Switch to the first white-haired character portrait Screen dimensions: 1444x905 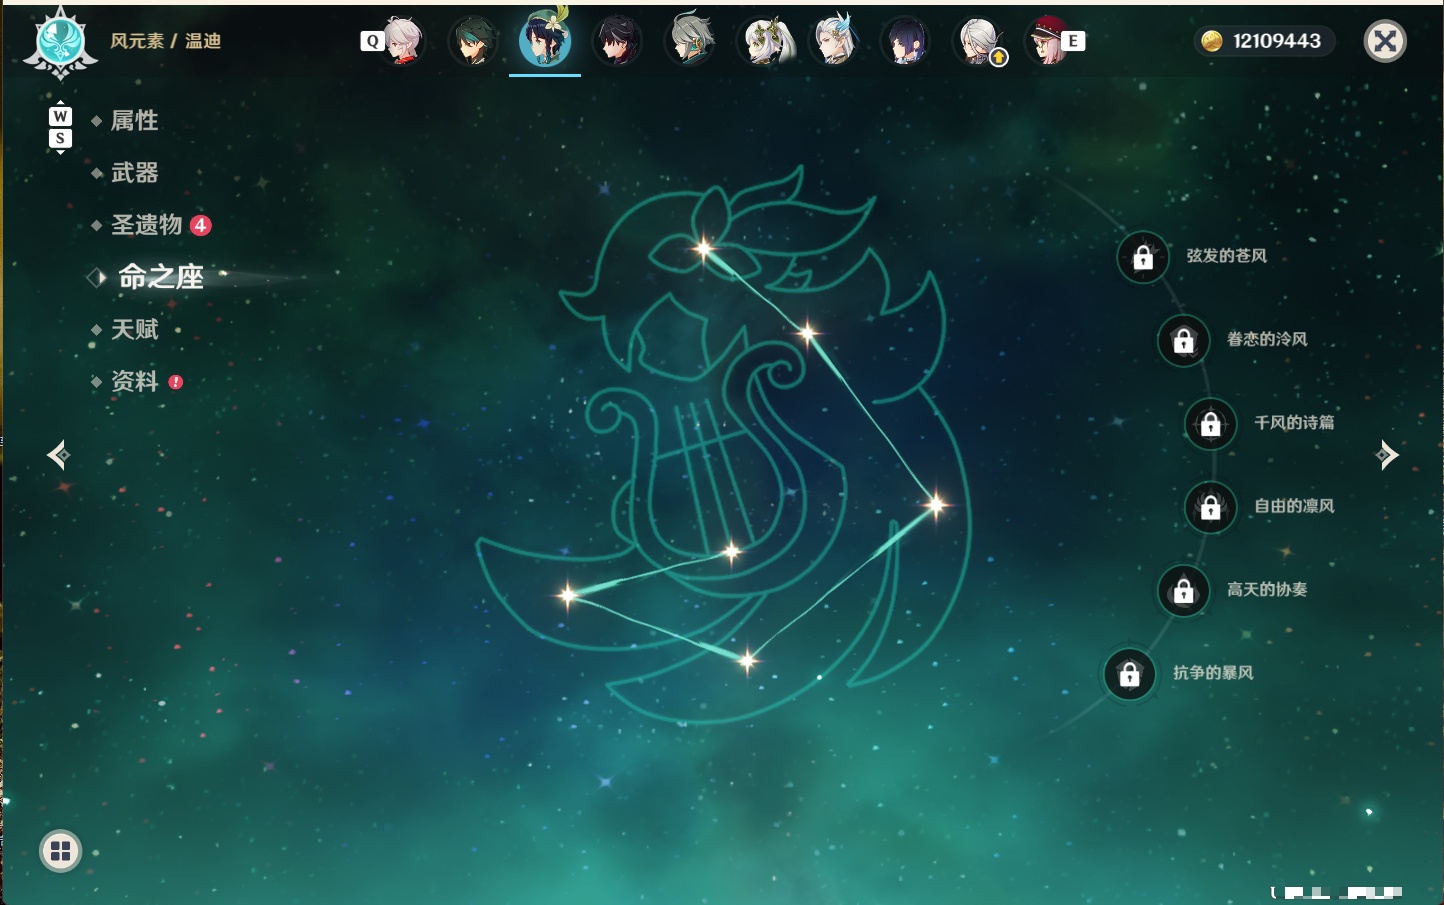tap(402, 41)
